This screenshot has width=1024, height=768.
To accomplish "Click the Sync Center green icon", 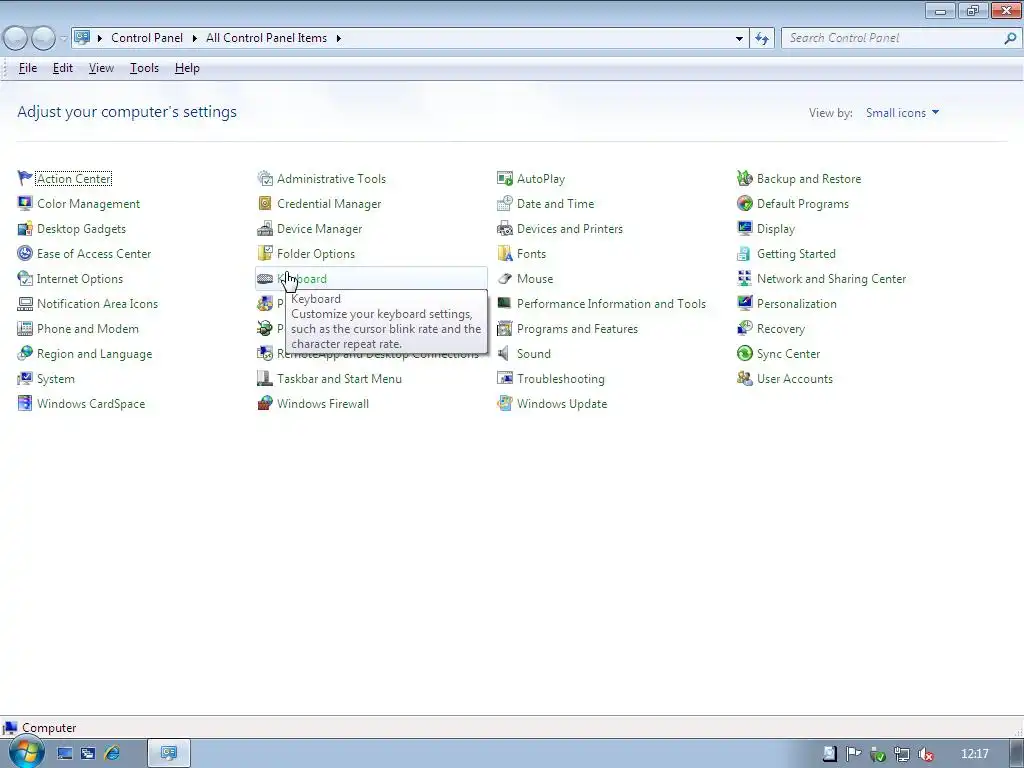I will point(744,353).
